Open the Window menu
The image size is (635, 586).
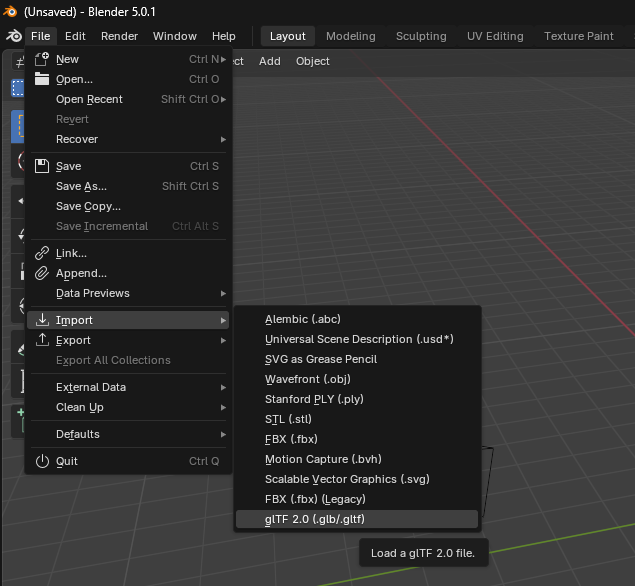pos(175,36)
